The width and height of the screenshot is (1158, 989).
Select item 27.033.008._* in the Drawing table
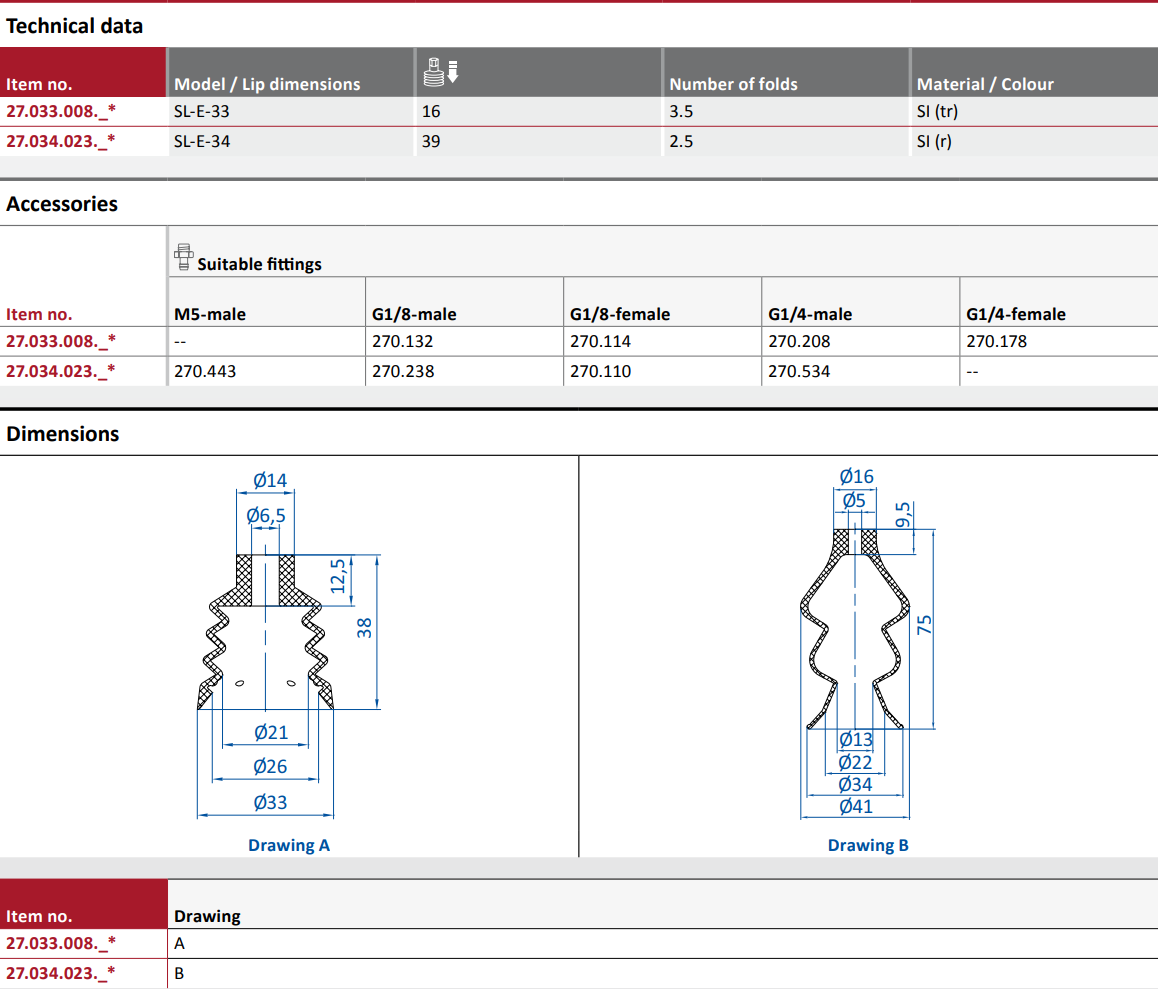[x=61, y=943]
